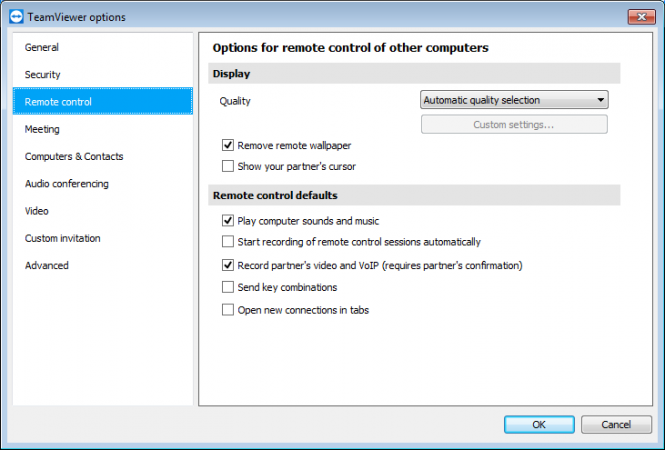Viewport: 665px width, 450px height.
Task: Select the Remote control category
Action: pyautogui.click(x=103, y=101)
